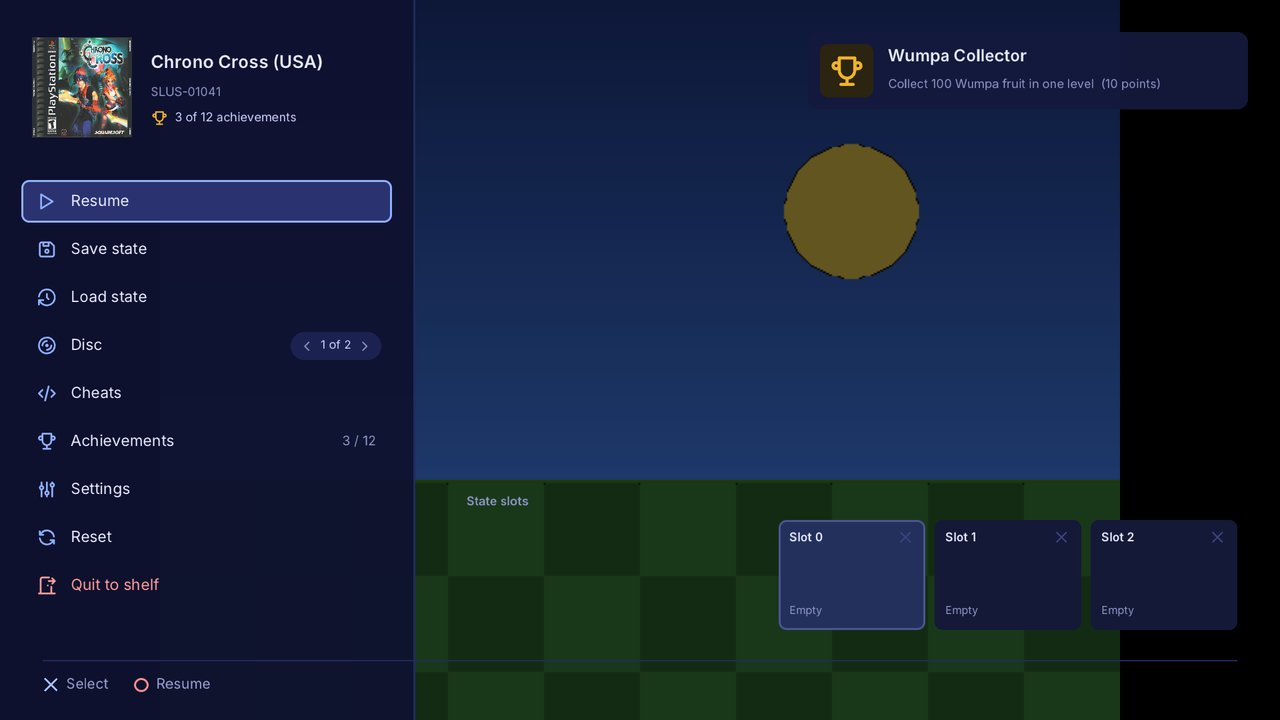
Task: Click the Quit to shelf exit icon
Action: [47, 585]
